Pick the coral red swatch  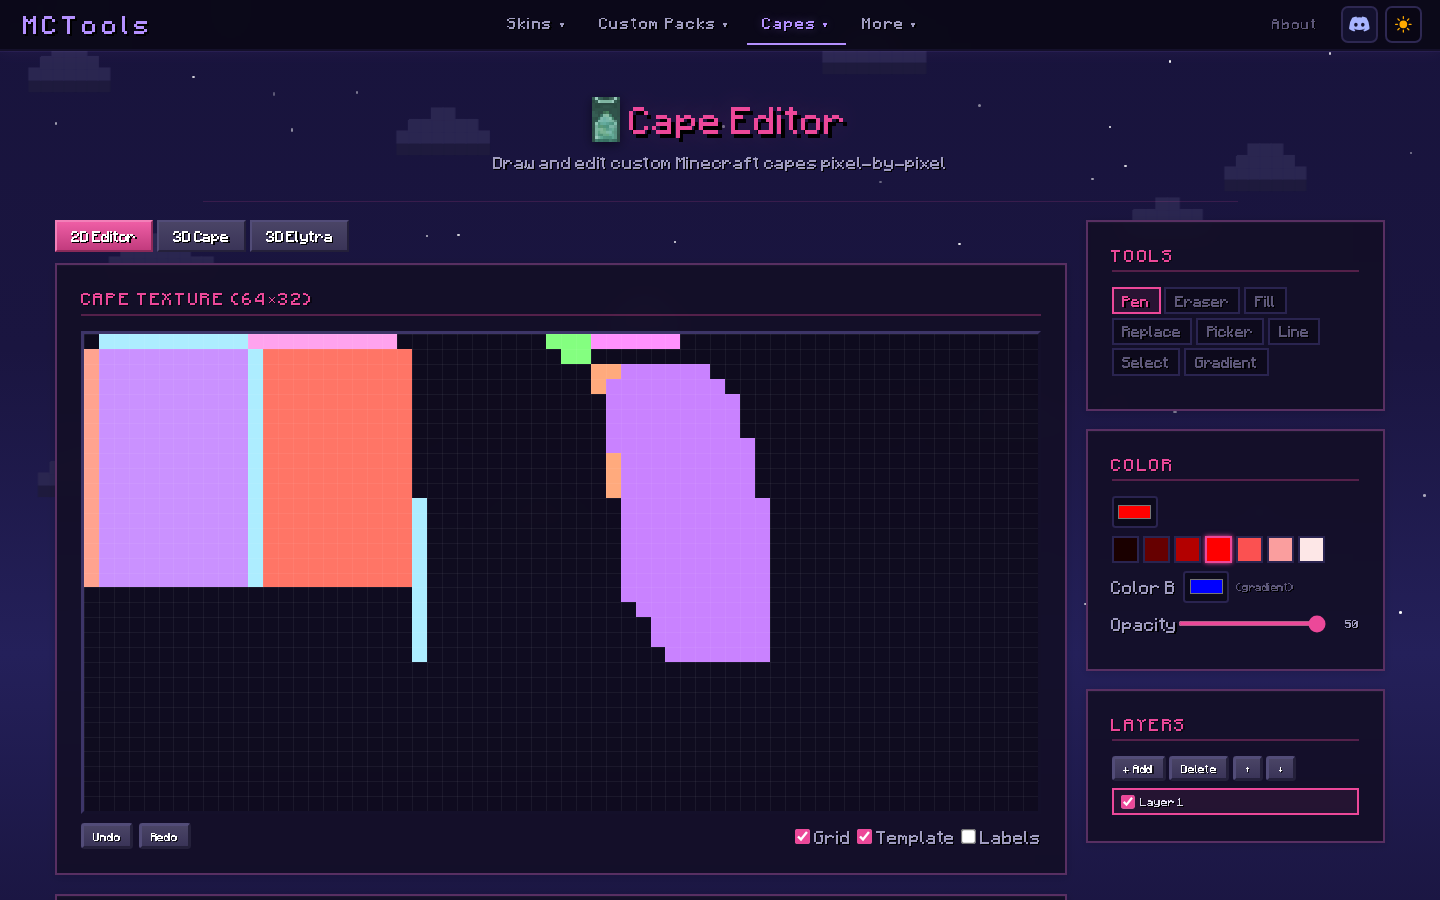tap(1249, 549)
